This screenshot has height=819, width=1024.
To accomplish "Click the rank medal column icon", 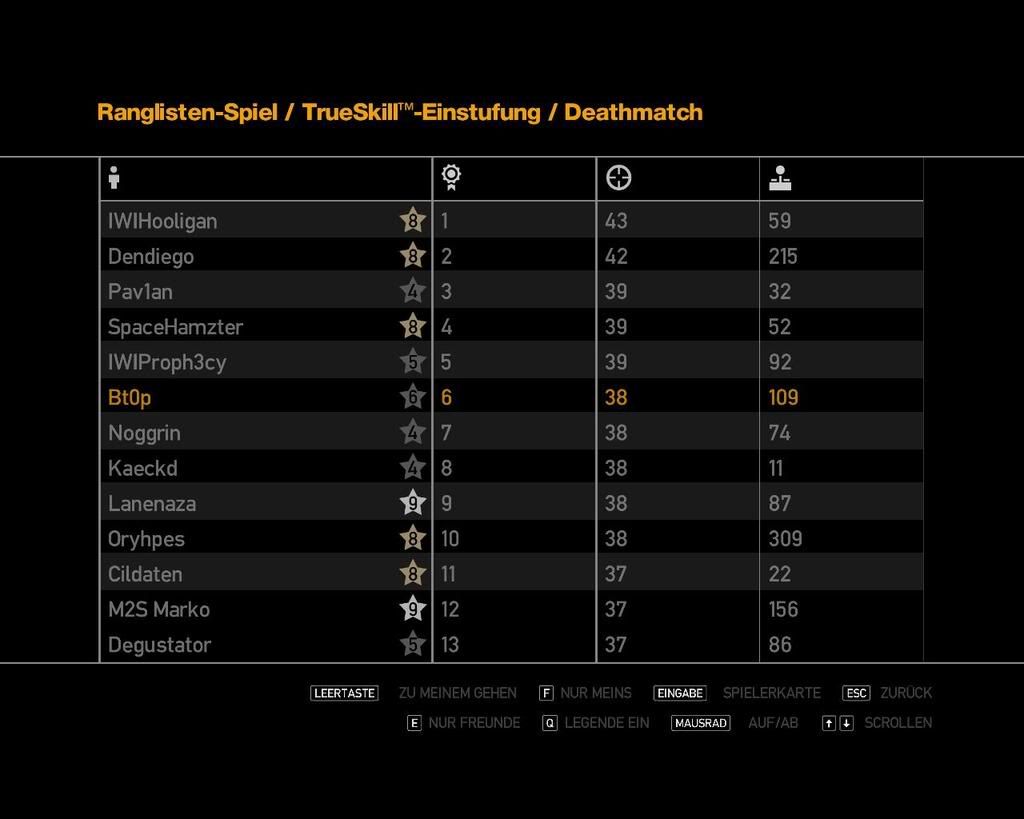I will (451, 178).
